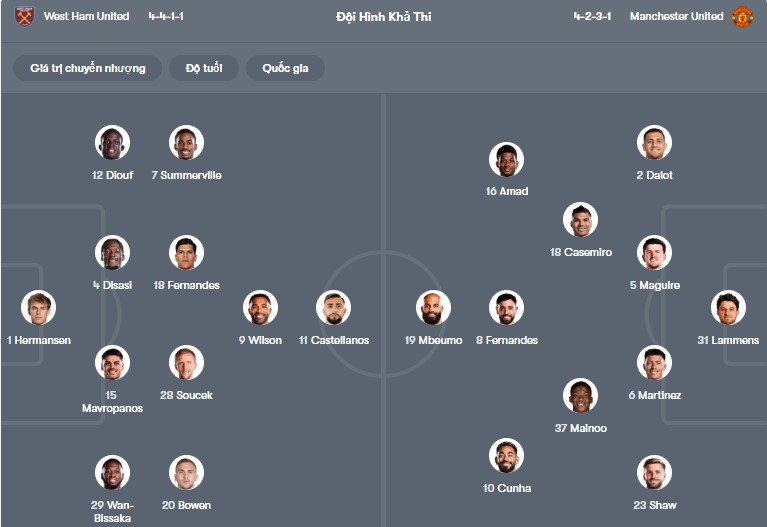Open goalkeeper Hermansen's player avatar

38,308
